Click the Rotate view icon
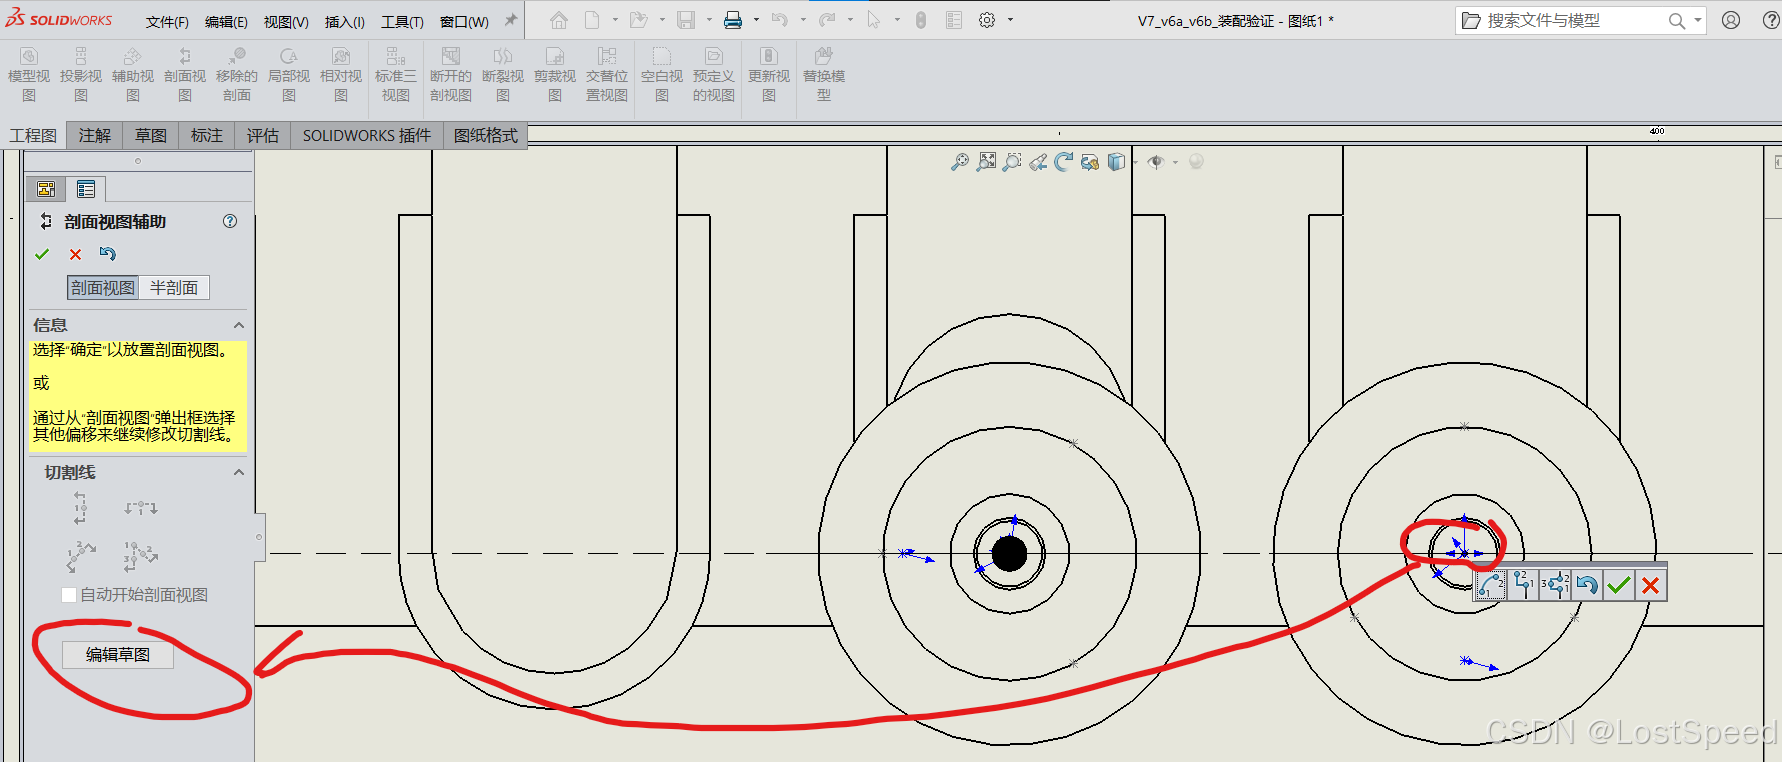The width and height of the screenshot is (1782, 762). pos(1064,162)
